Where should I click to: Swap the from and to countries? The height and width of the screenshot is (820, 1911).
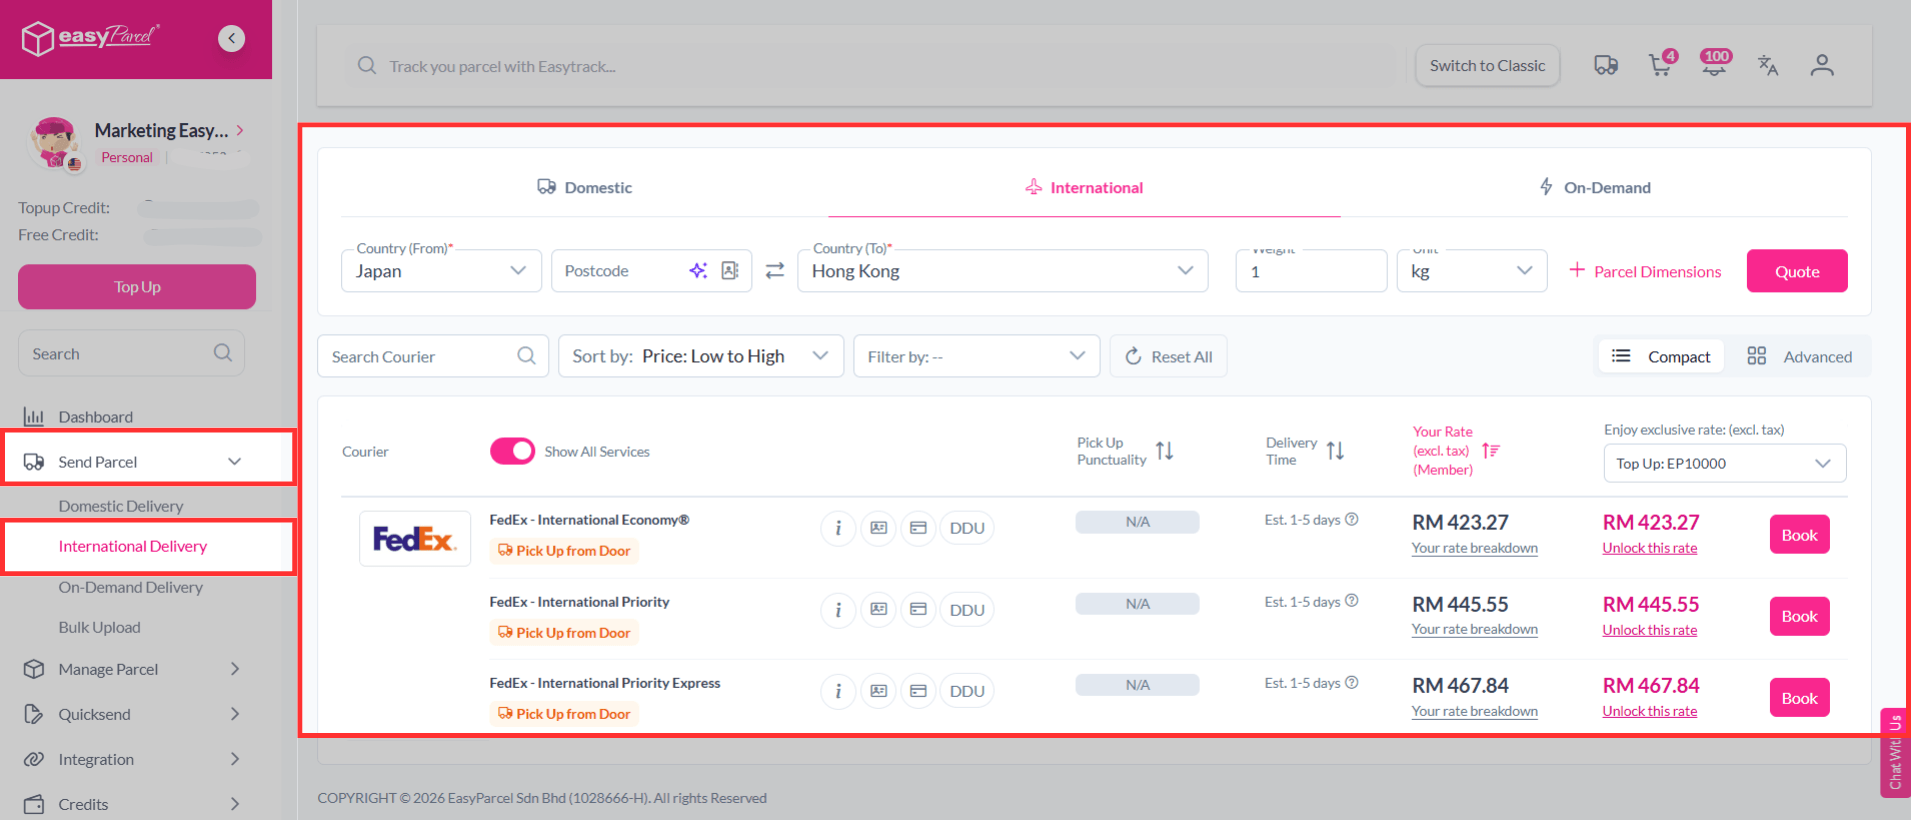click(x=775, y=271)
